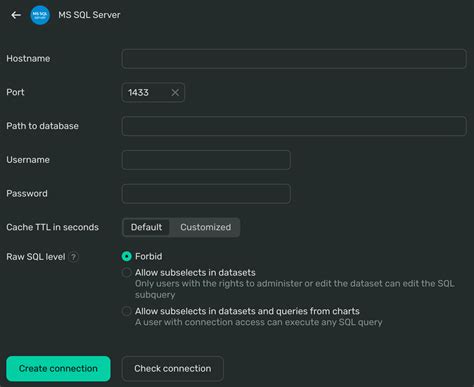Viewport: 474px width, 387px height.
Task: Click the MS SQL Server logo icon
Action: pos(40,15)
